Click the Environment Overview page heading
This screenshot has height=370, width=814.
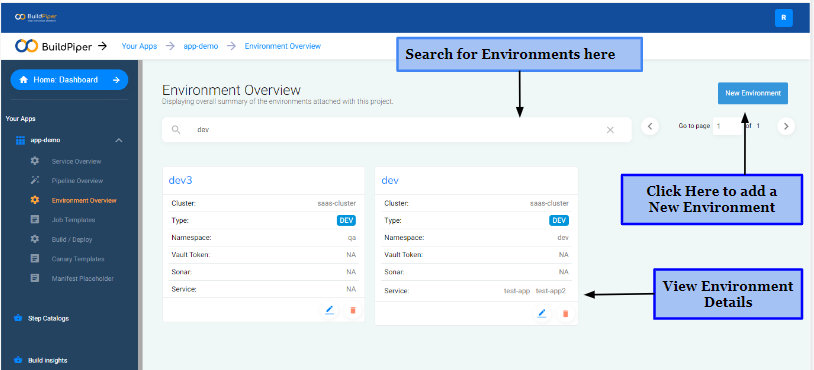click(x=231, y=90)
